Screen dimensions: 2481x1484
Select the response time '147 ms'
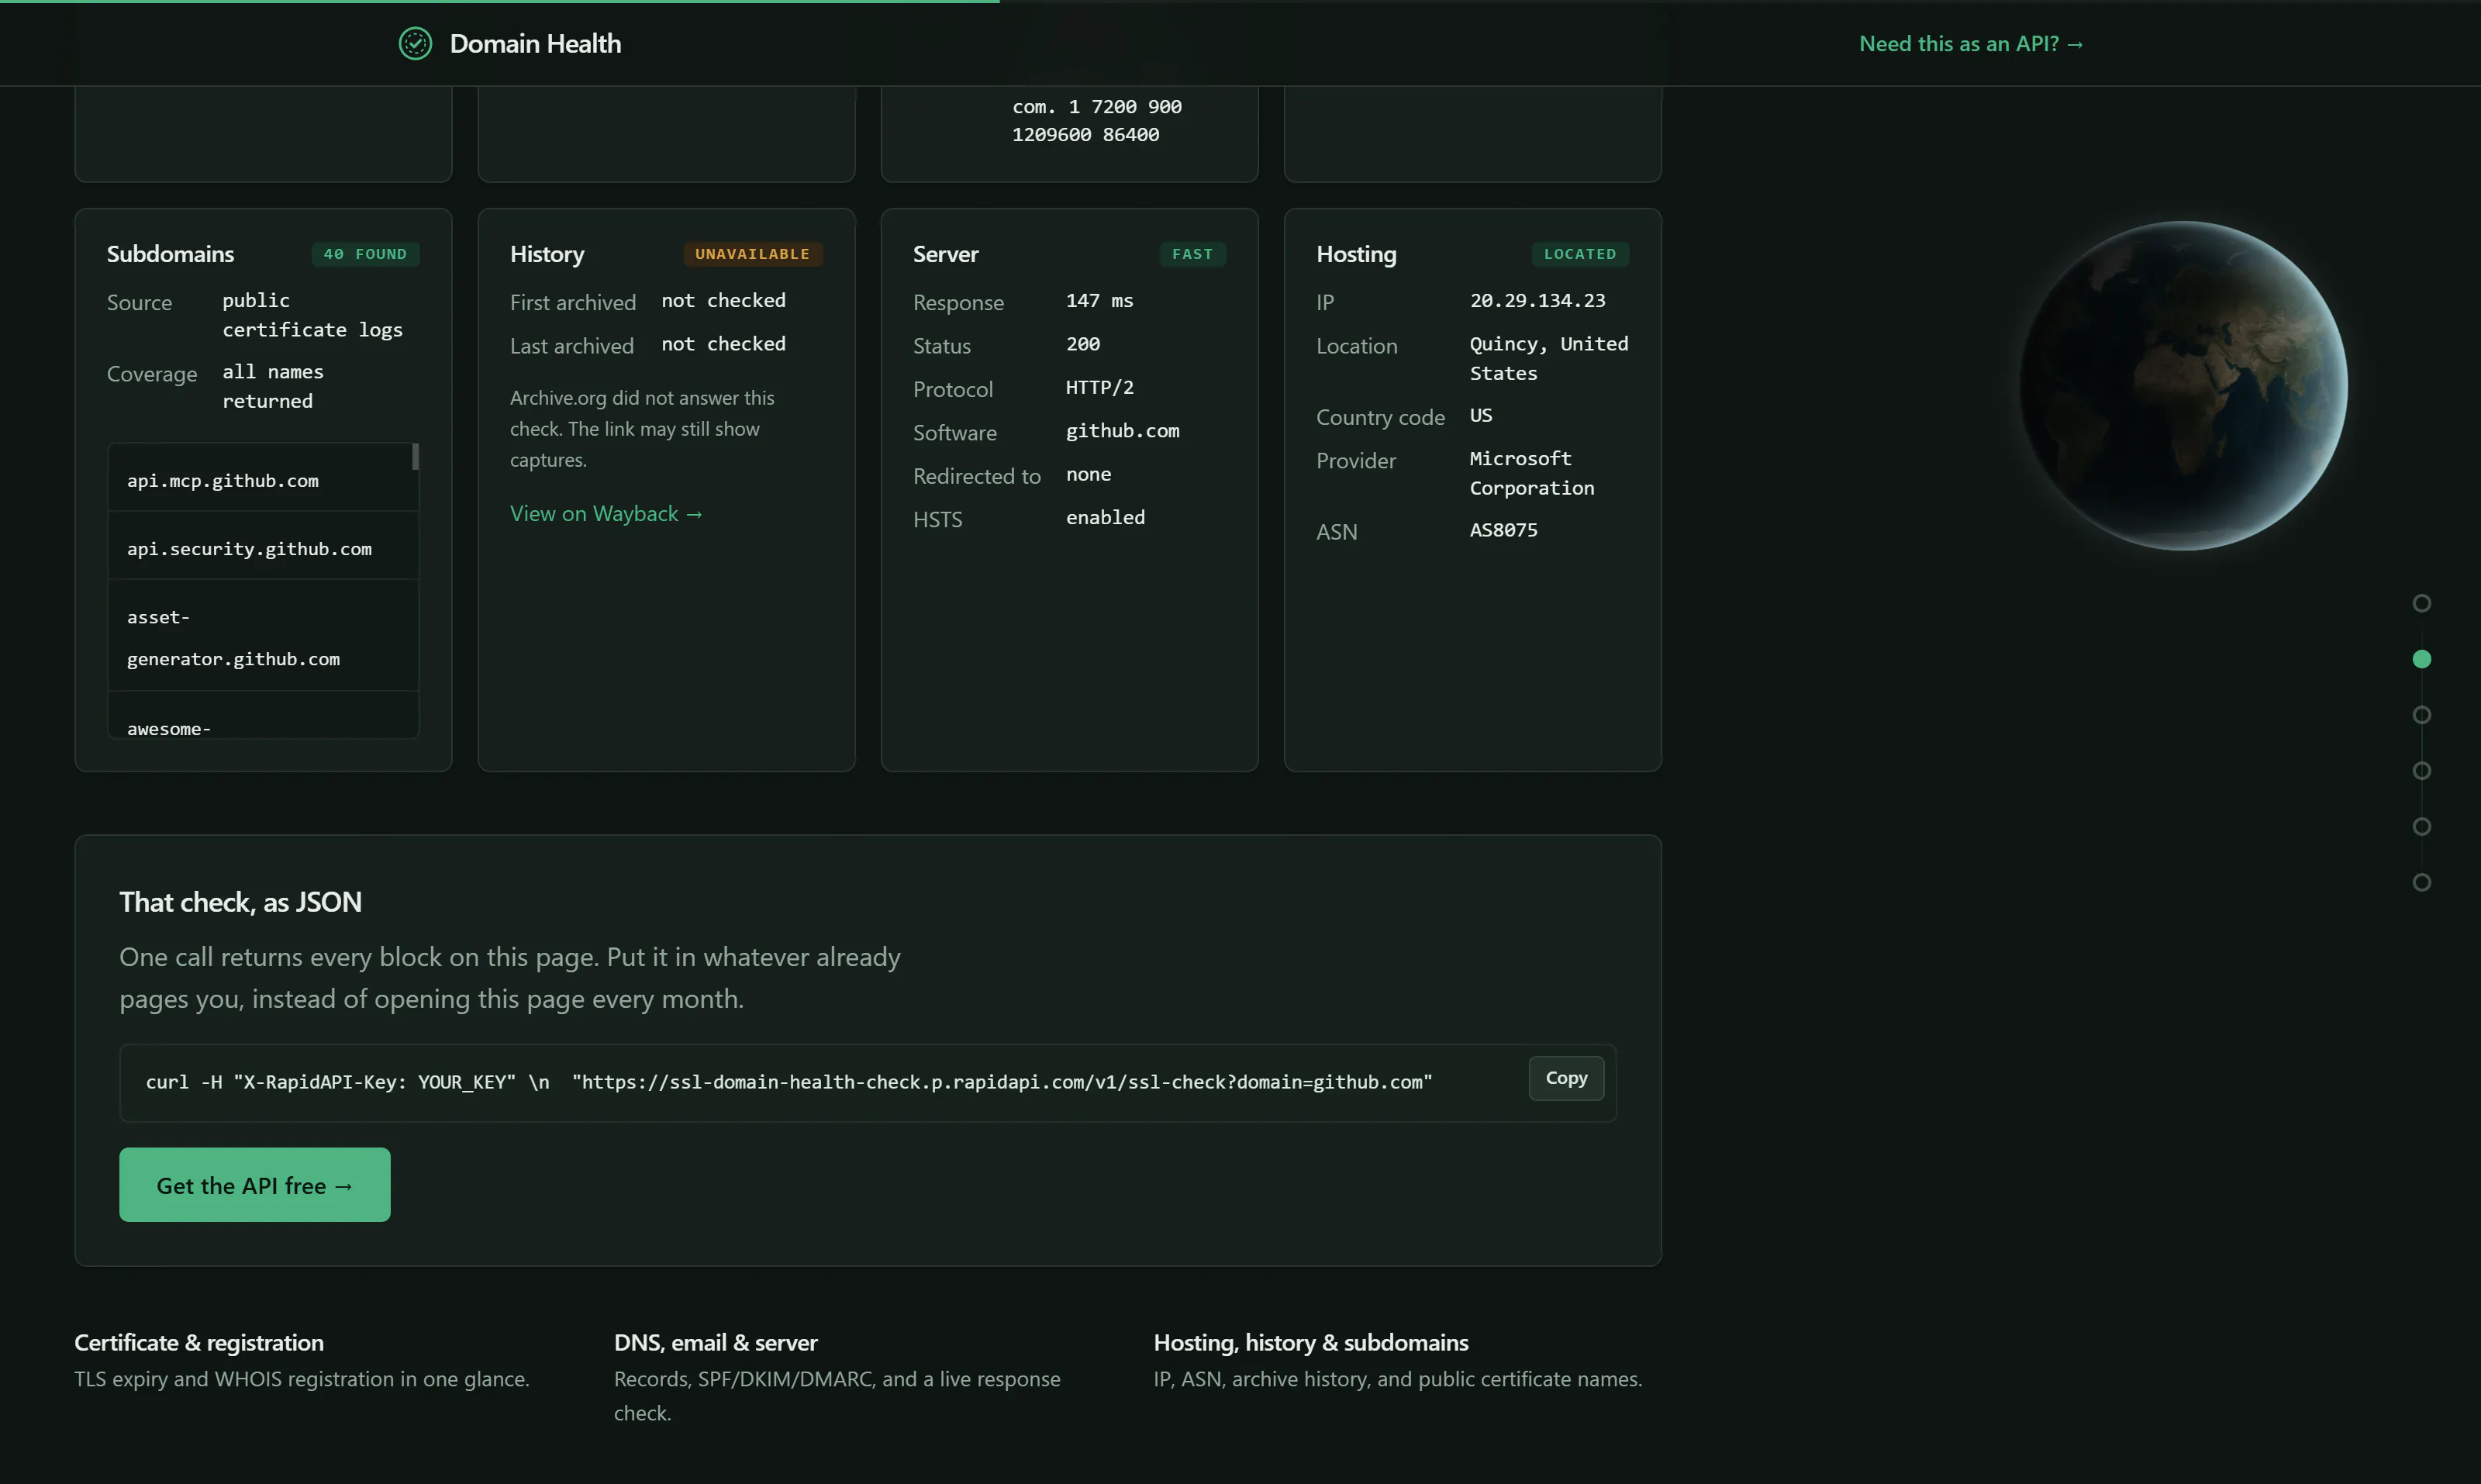click(1099, 300)
